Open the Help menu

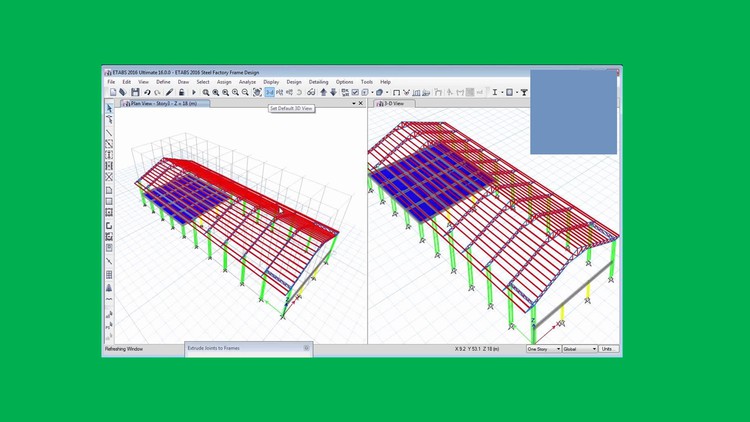point(385,82)
